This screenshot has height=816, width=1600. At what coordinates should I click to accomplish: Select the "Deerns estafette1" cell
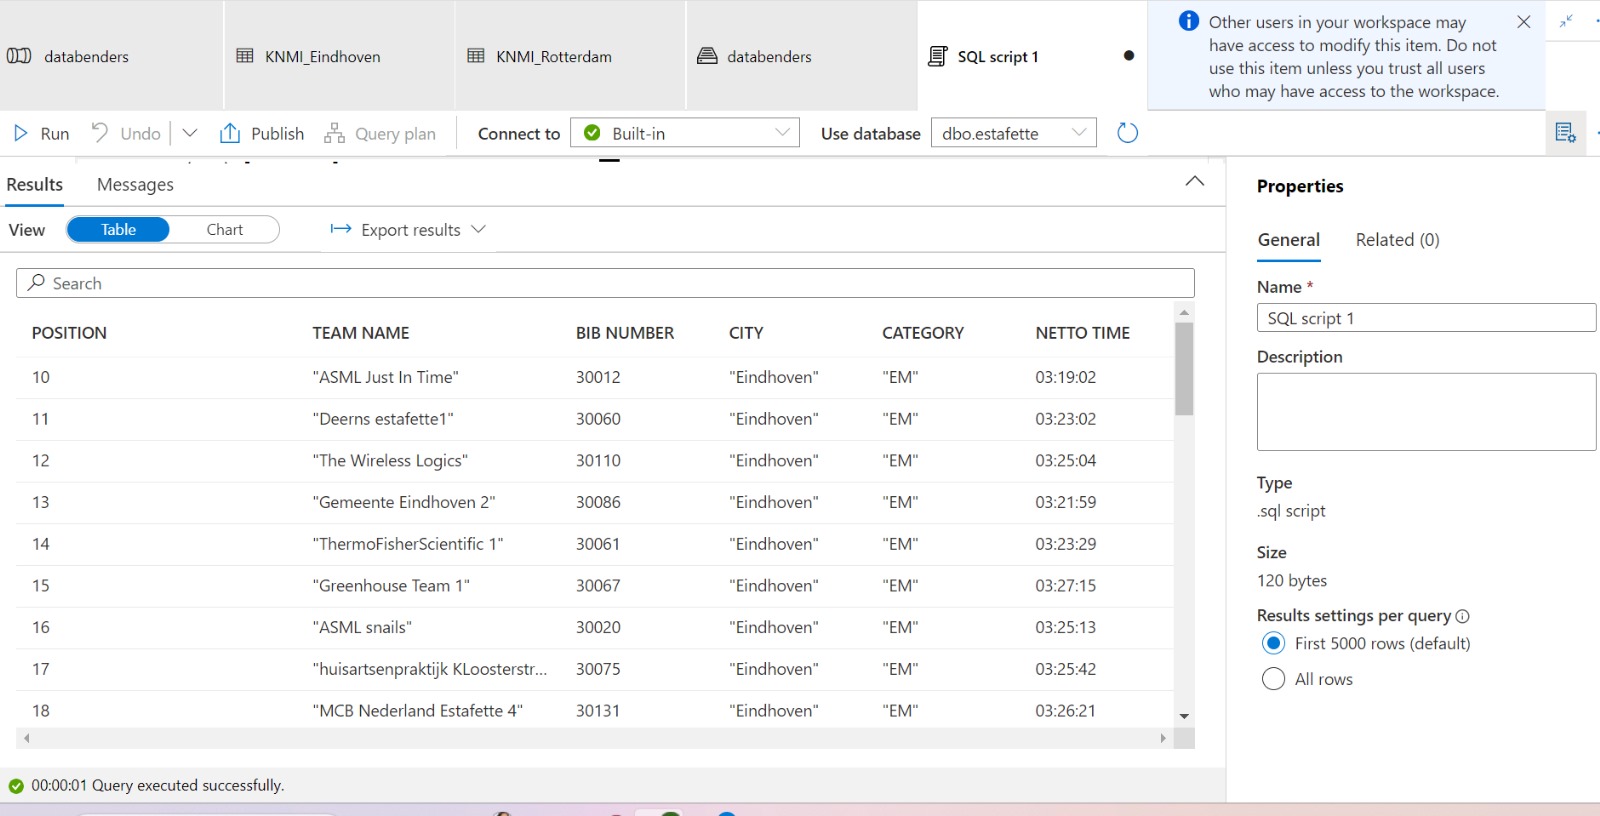[382, 419]
